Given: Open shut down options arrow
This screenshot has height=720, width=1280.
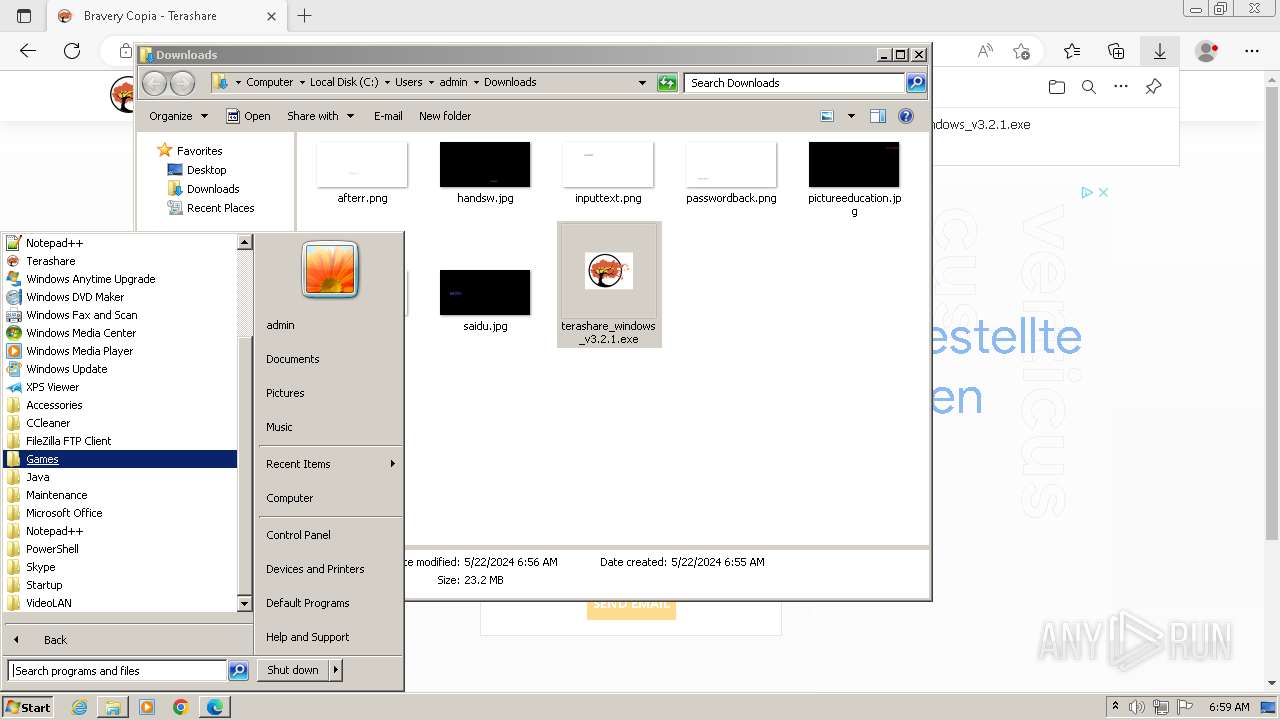Looking at the screenshot, I should click(336, 670).
